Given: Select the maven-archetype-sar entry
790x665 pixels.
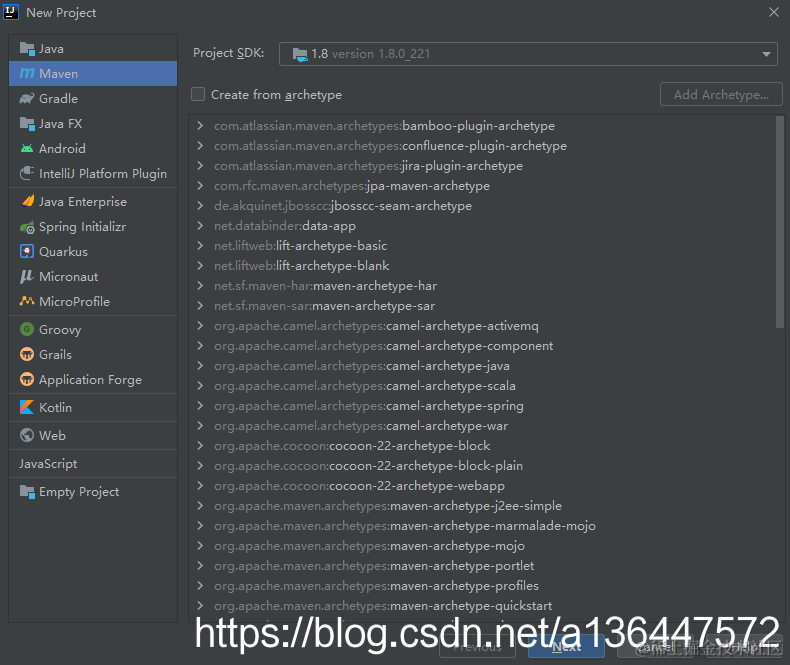Looking at the screenshot, I should click(324, 306).
